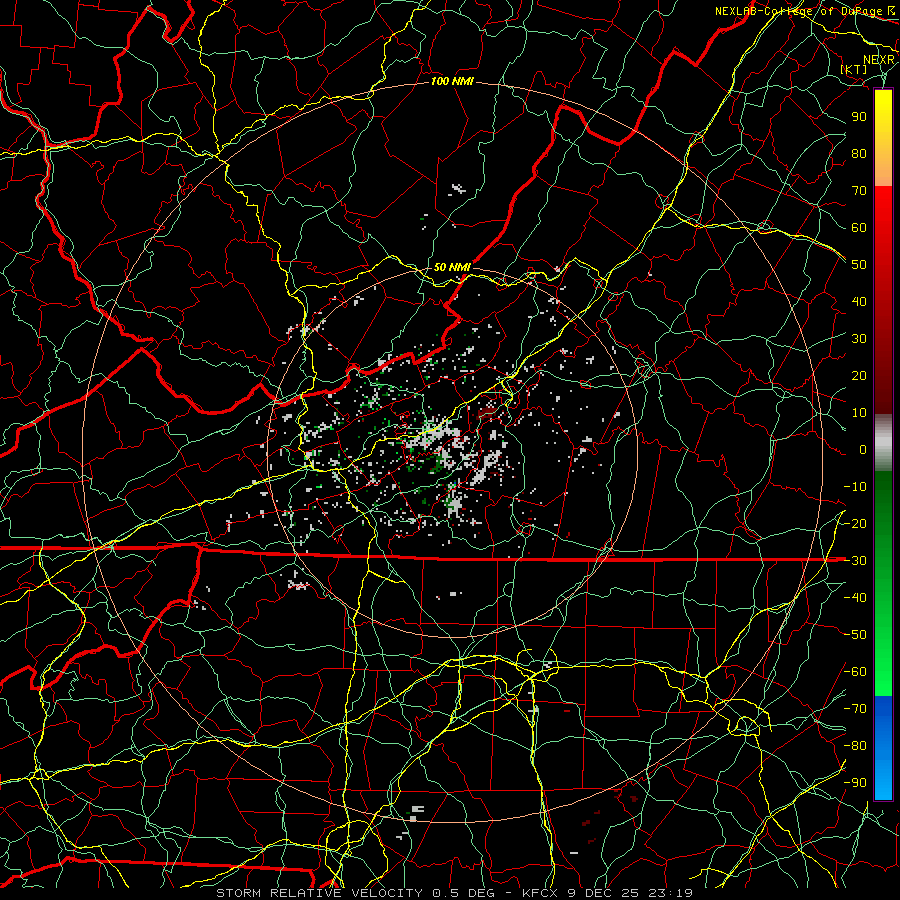Click the 80 value on the velocity scale

coord(859,154)
